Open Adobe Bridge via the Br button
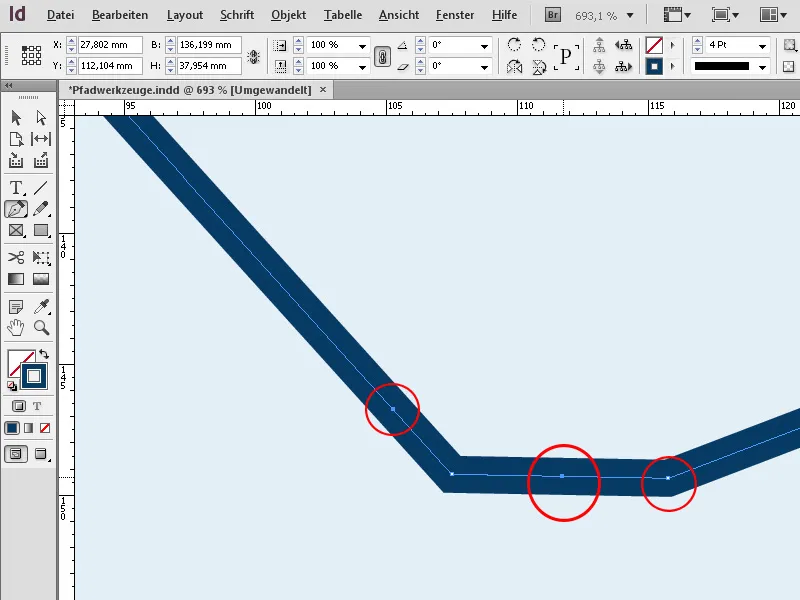The width and height of the screenshot is (800, 600). 551,13
